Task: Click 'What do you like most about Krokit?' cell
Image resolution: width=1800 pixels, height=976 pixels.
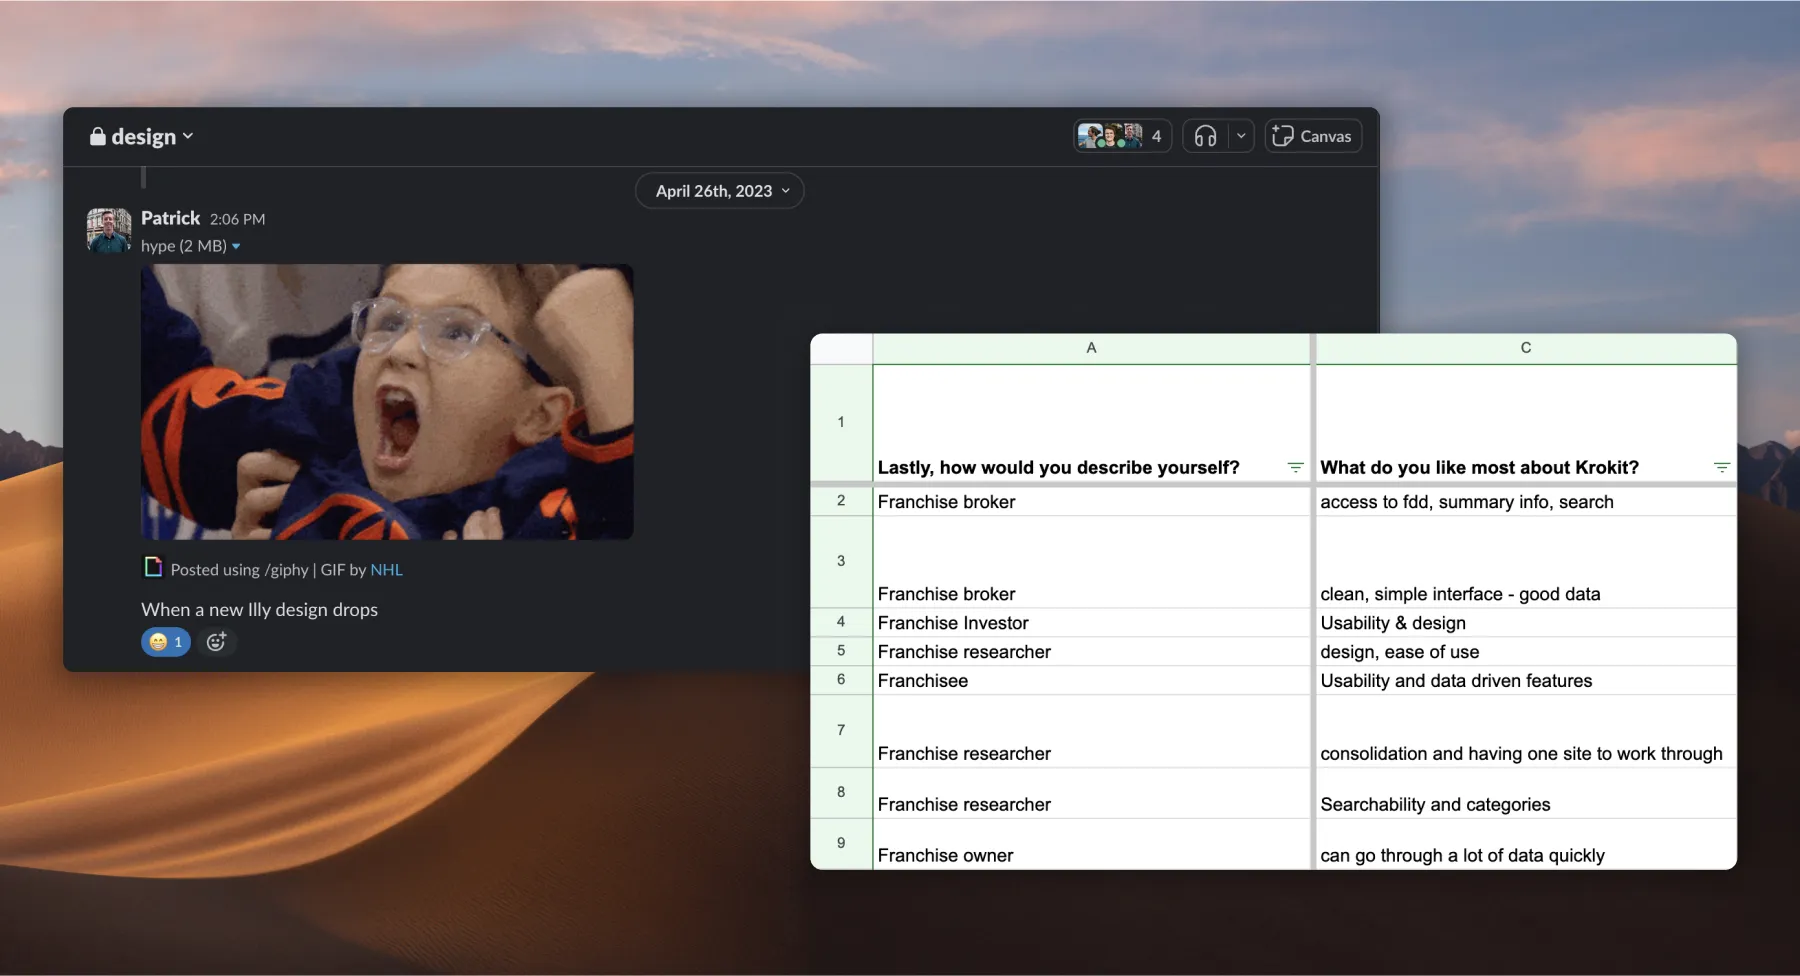Action: [1526, 424]
